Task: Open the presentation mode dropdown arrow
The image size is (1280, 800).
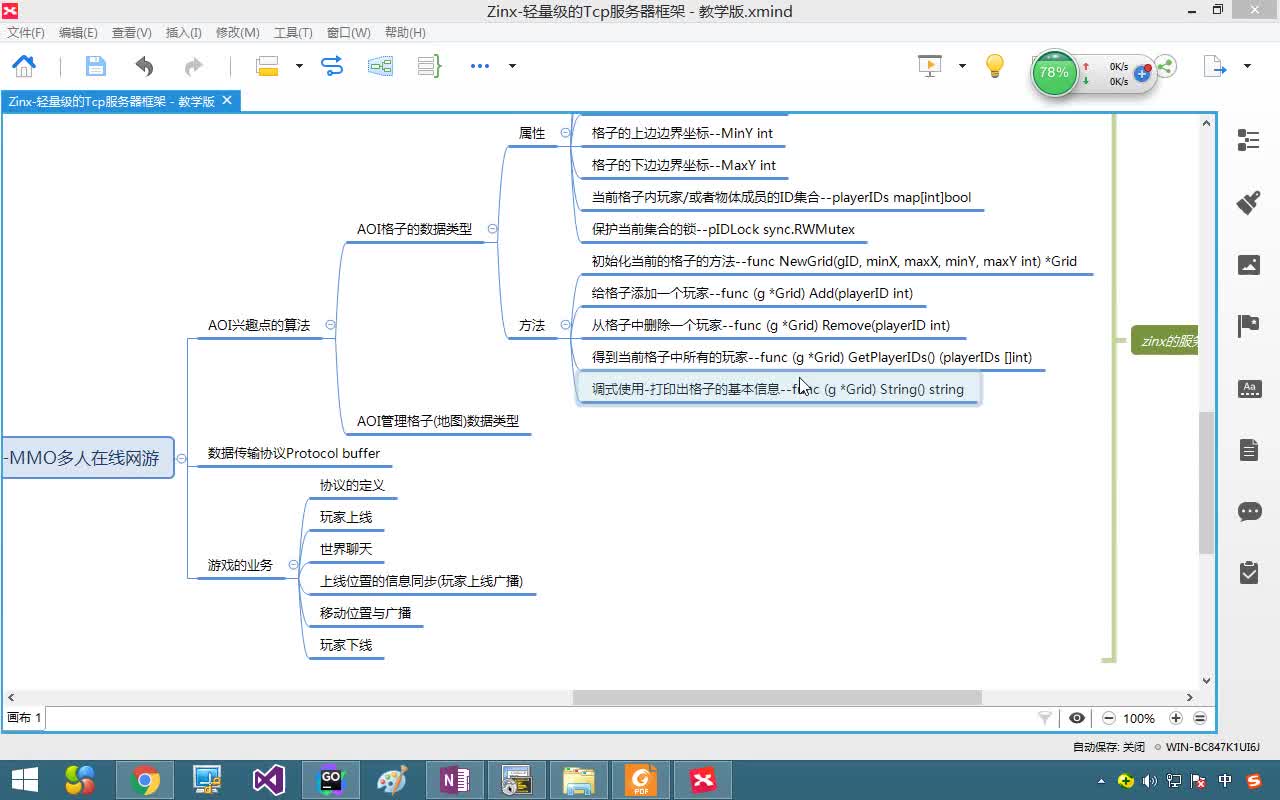Action: click(x=962, y=66)
